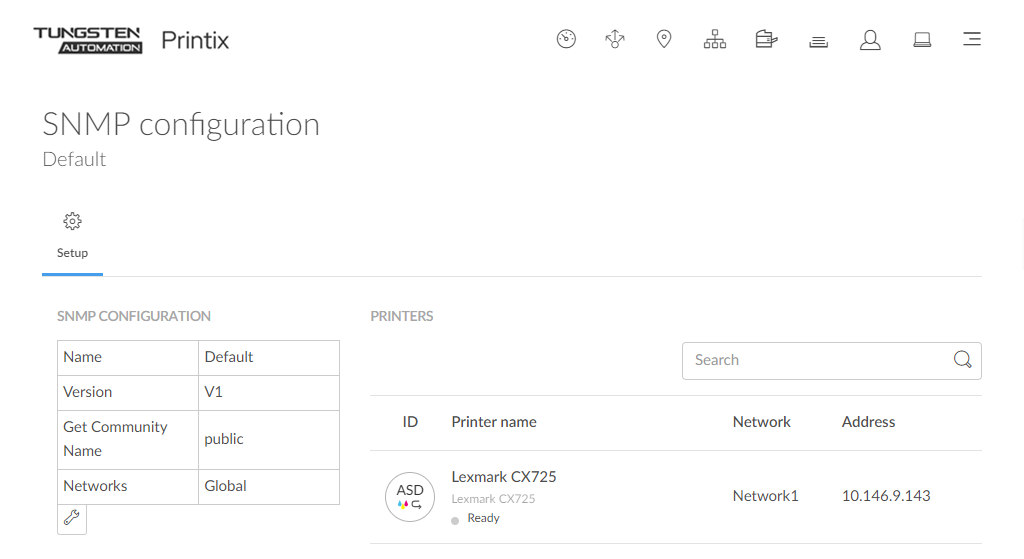
Task: Open Computers via the laptop icon
Action: [922, 40]
